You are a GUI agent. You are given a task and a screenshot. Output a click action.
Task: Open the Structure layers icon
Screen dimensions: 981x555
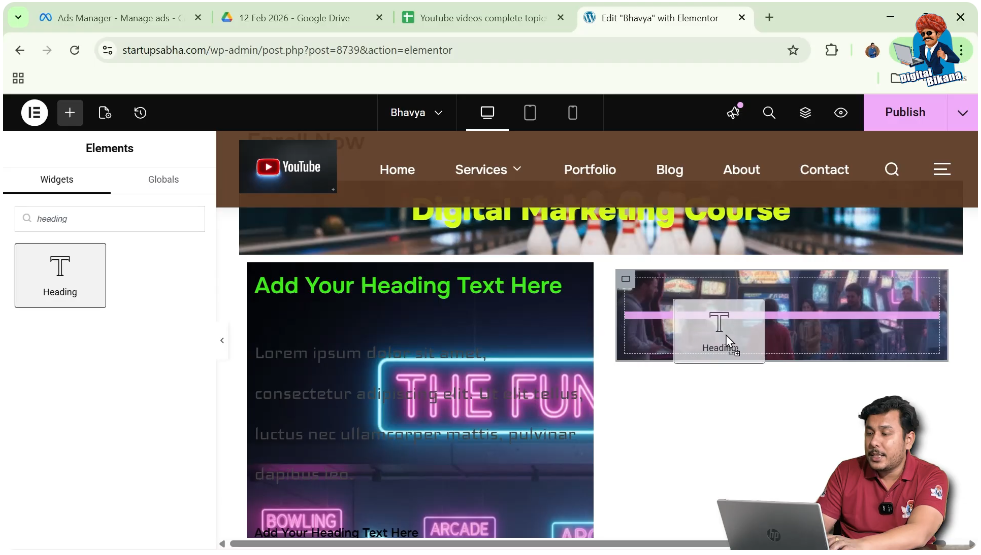pos(805,113)
